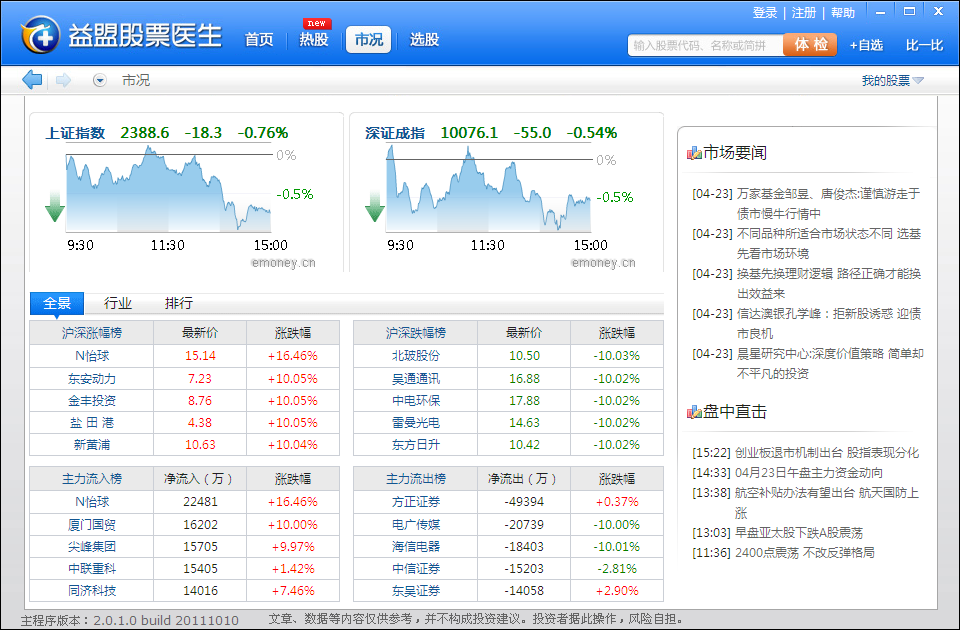Click stock 东方日升
Screen dimensions: 960x630
(x=416, y=445)
